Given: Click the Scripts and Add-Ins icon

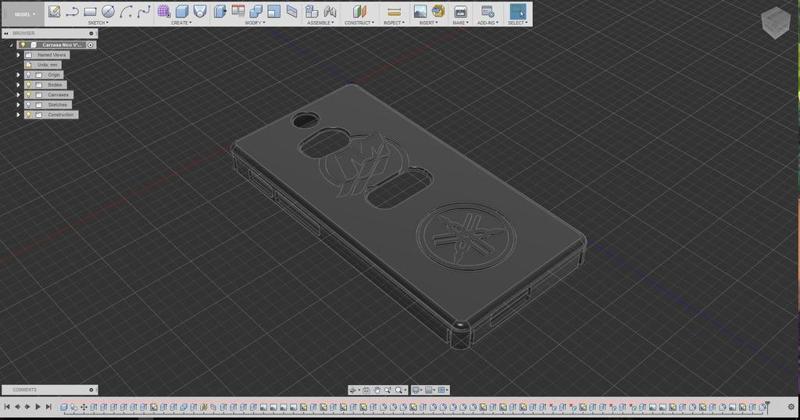Looking at the screenshot, I should 487,11.
